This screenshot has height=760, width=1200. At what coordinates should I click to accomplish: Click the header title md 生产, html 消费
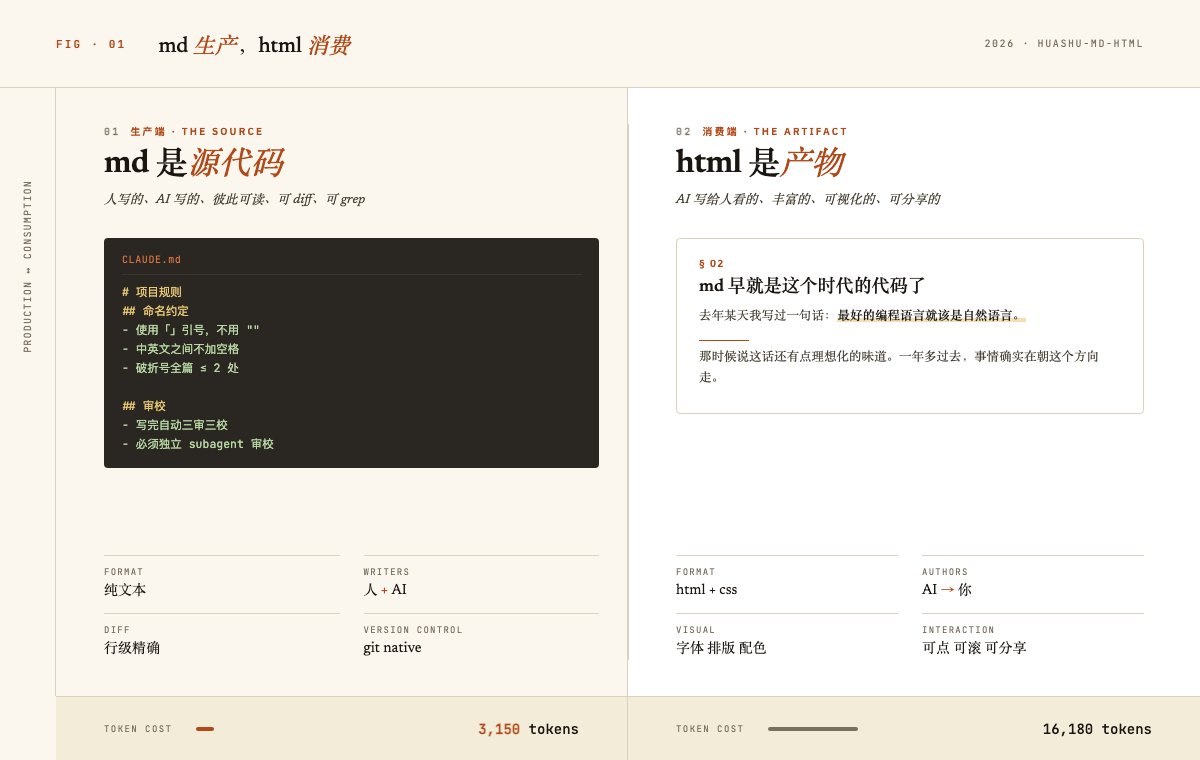click(254, 45)
